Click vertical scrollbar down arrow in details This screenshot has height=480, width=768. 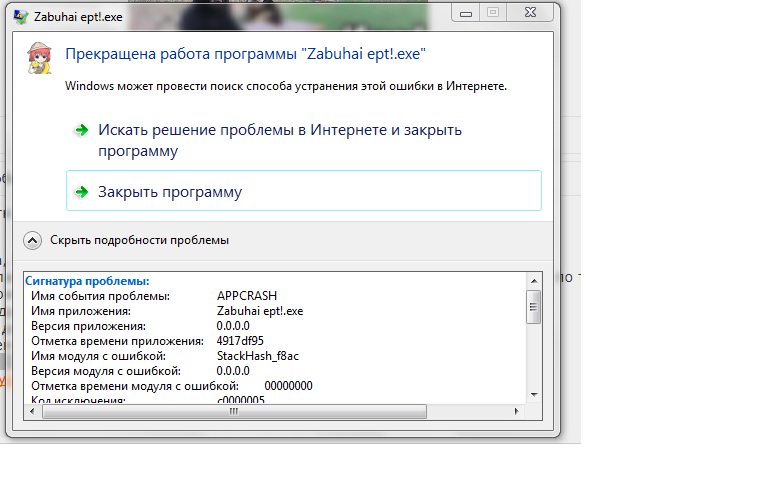click(x=534, y=395)
